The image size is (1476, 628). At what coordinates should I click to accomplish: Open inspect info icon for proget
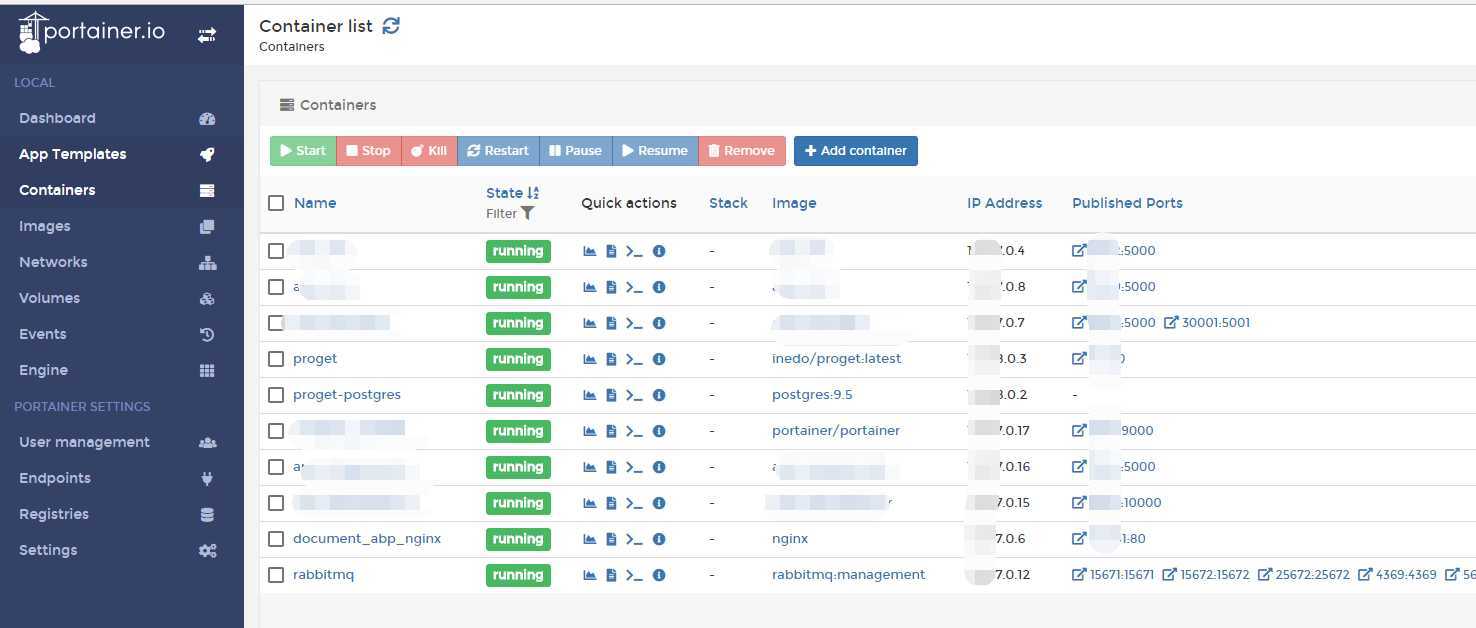pos(659,359)
